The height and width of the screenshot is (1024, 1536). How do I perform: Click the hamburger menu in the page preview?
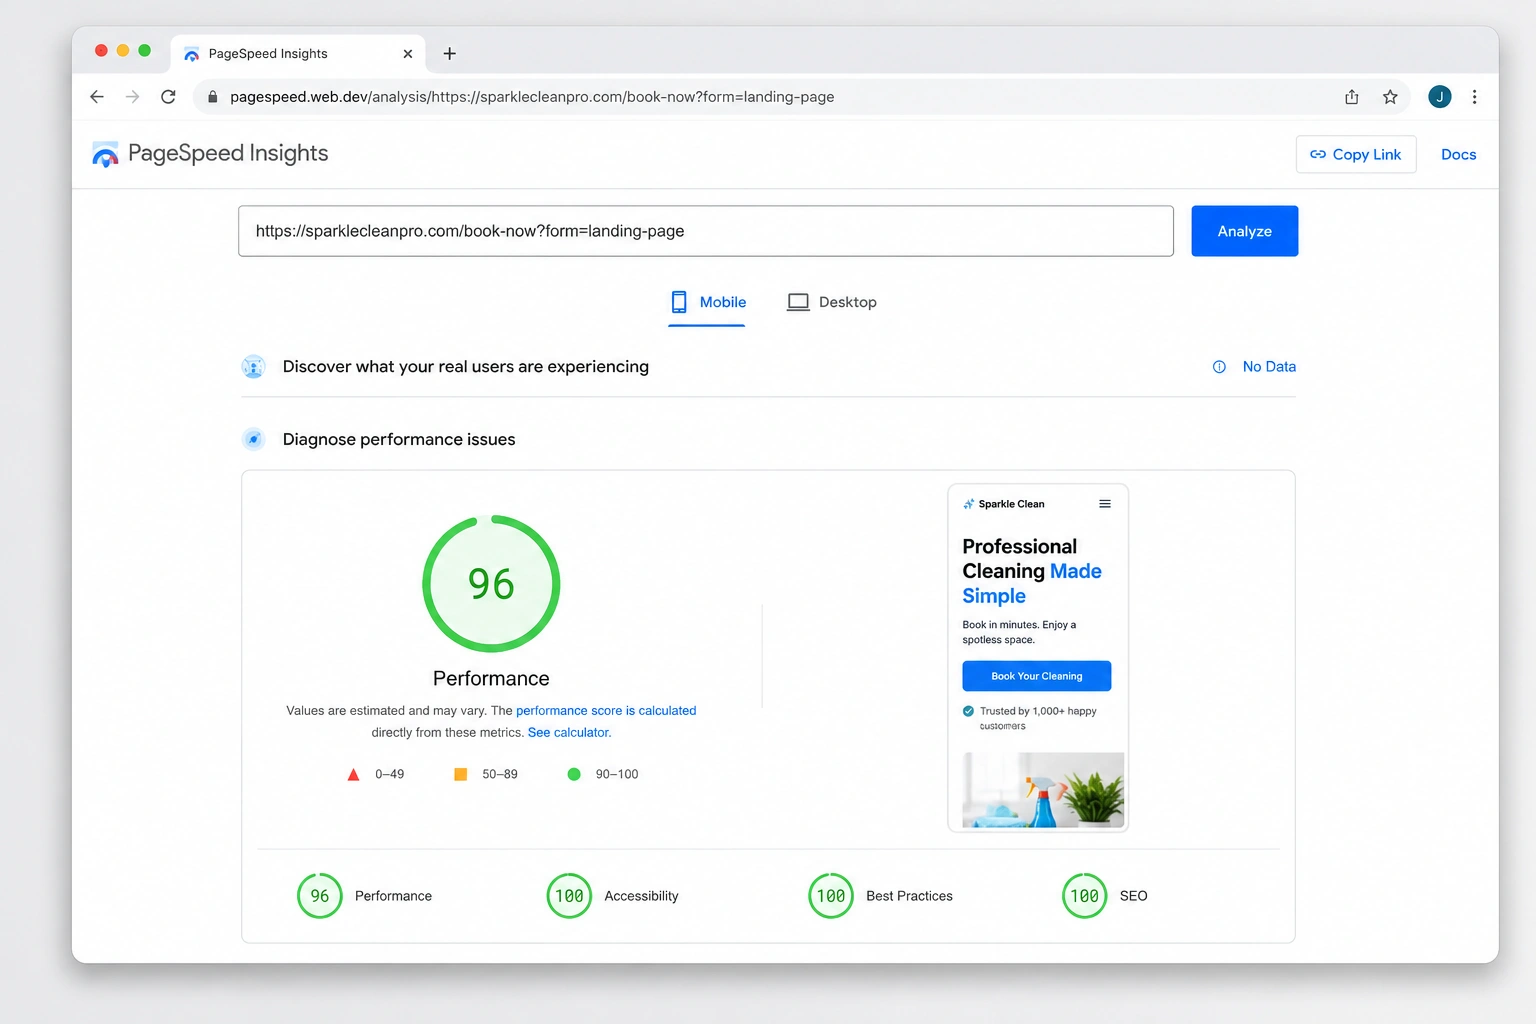click(1105, 504)
